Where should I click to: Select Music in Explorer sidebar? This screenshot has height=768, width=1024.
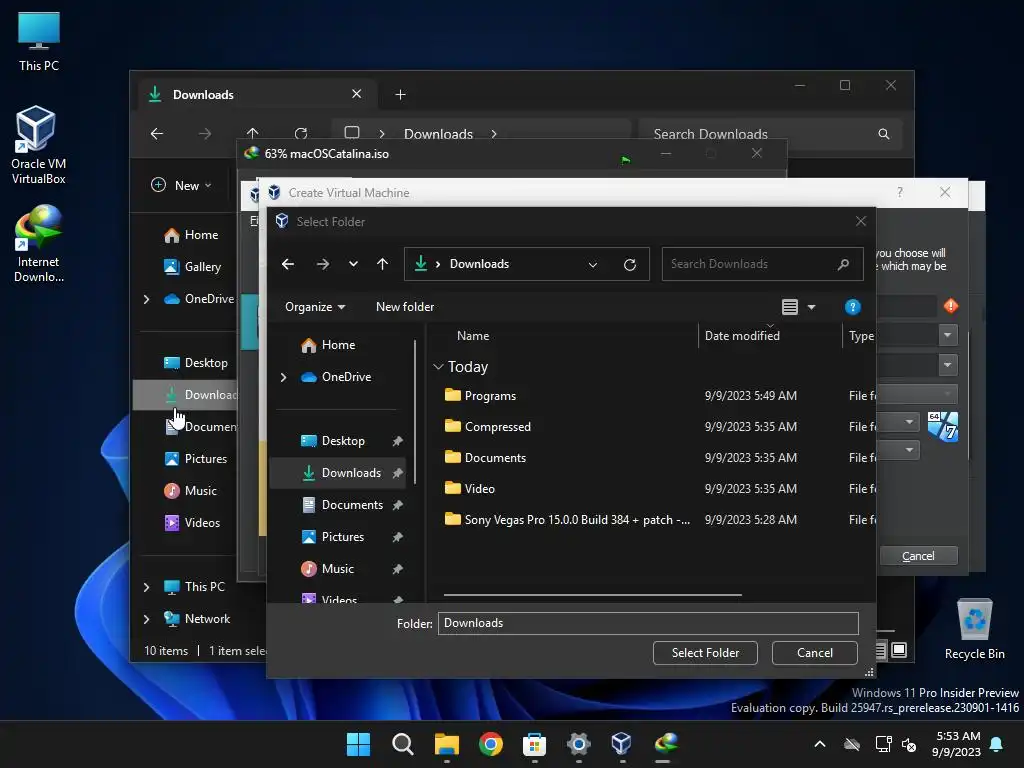coord(192,491)
